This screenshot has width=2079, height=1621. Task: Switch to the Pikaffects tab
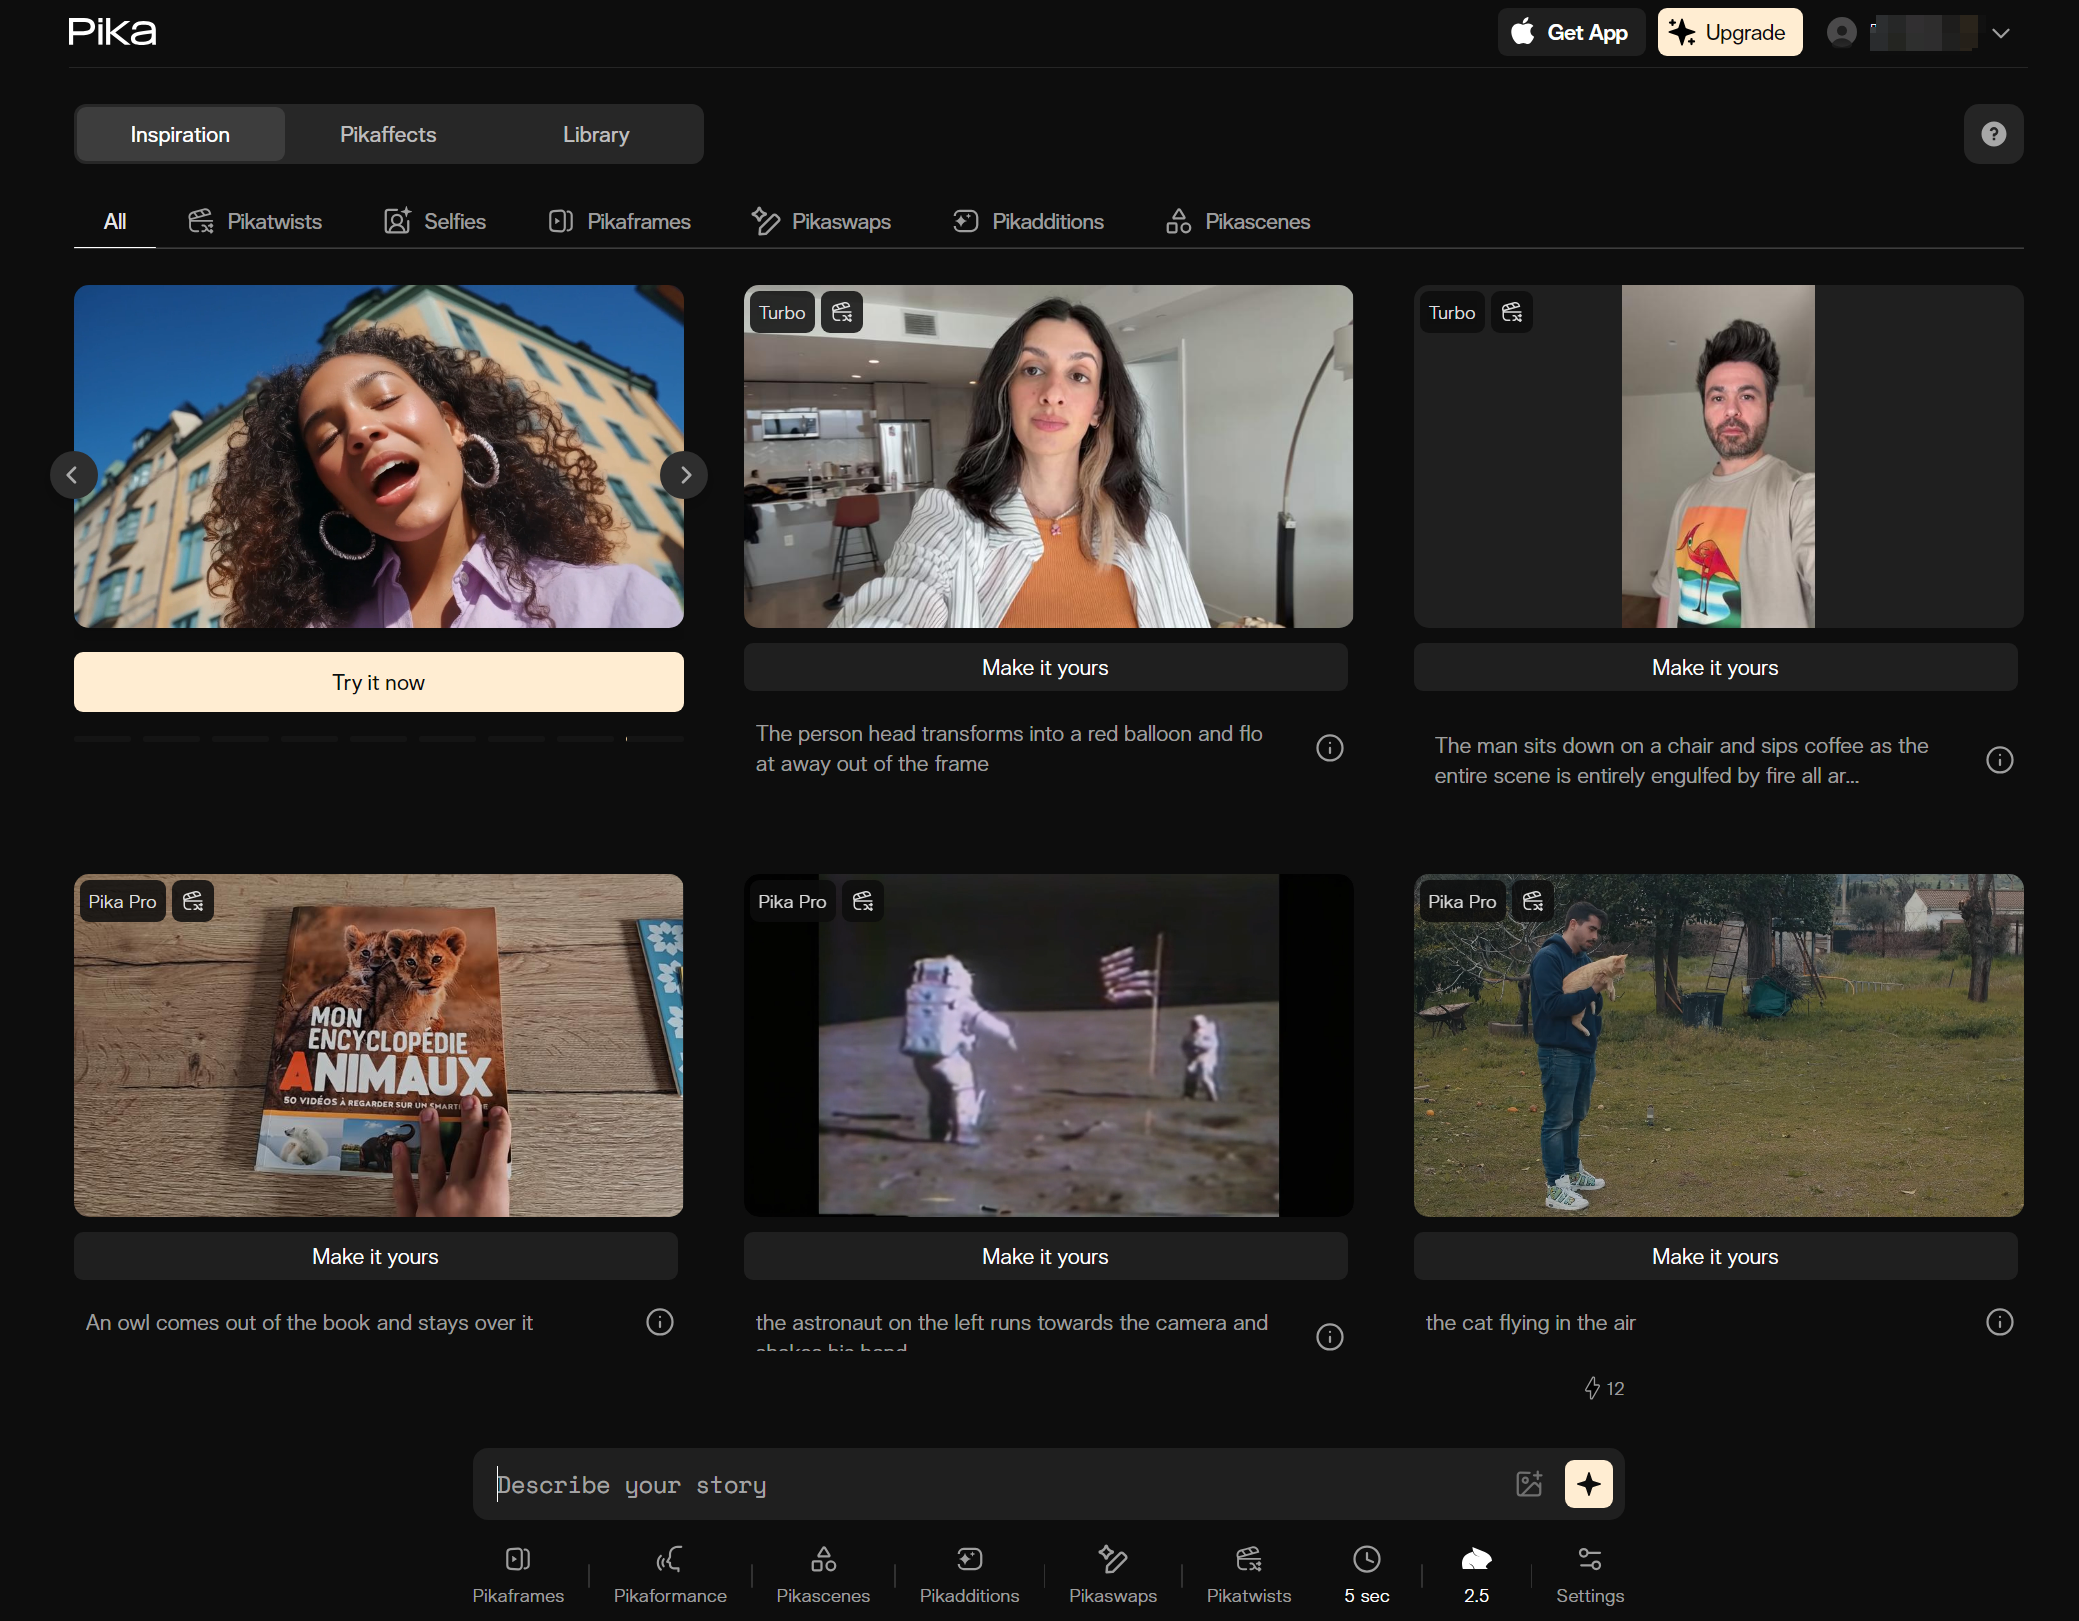(x=388, y=134)
